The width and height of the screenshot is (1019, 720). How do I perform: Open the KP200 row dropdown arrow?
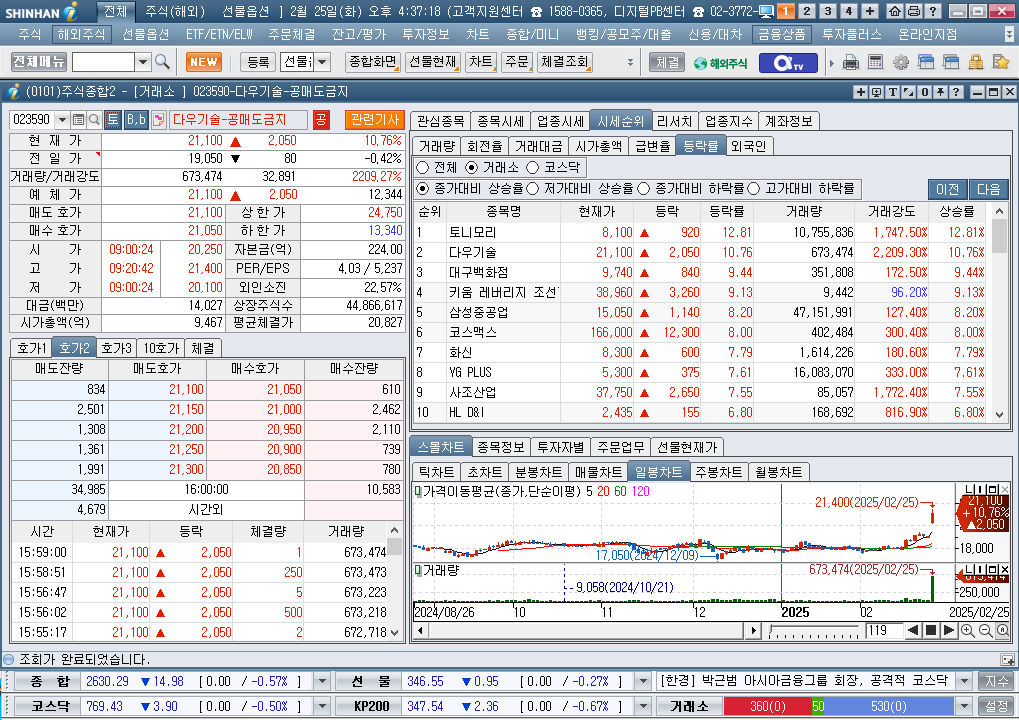(x=643, y=706)
